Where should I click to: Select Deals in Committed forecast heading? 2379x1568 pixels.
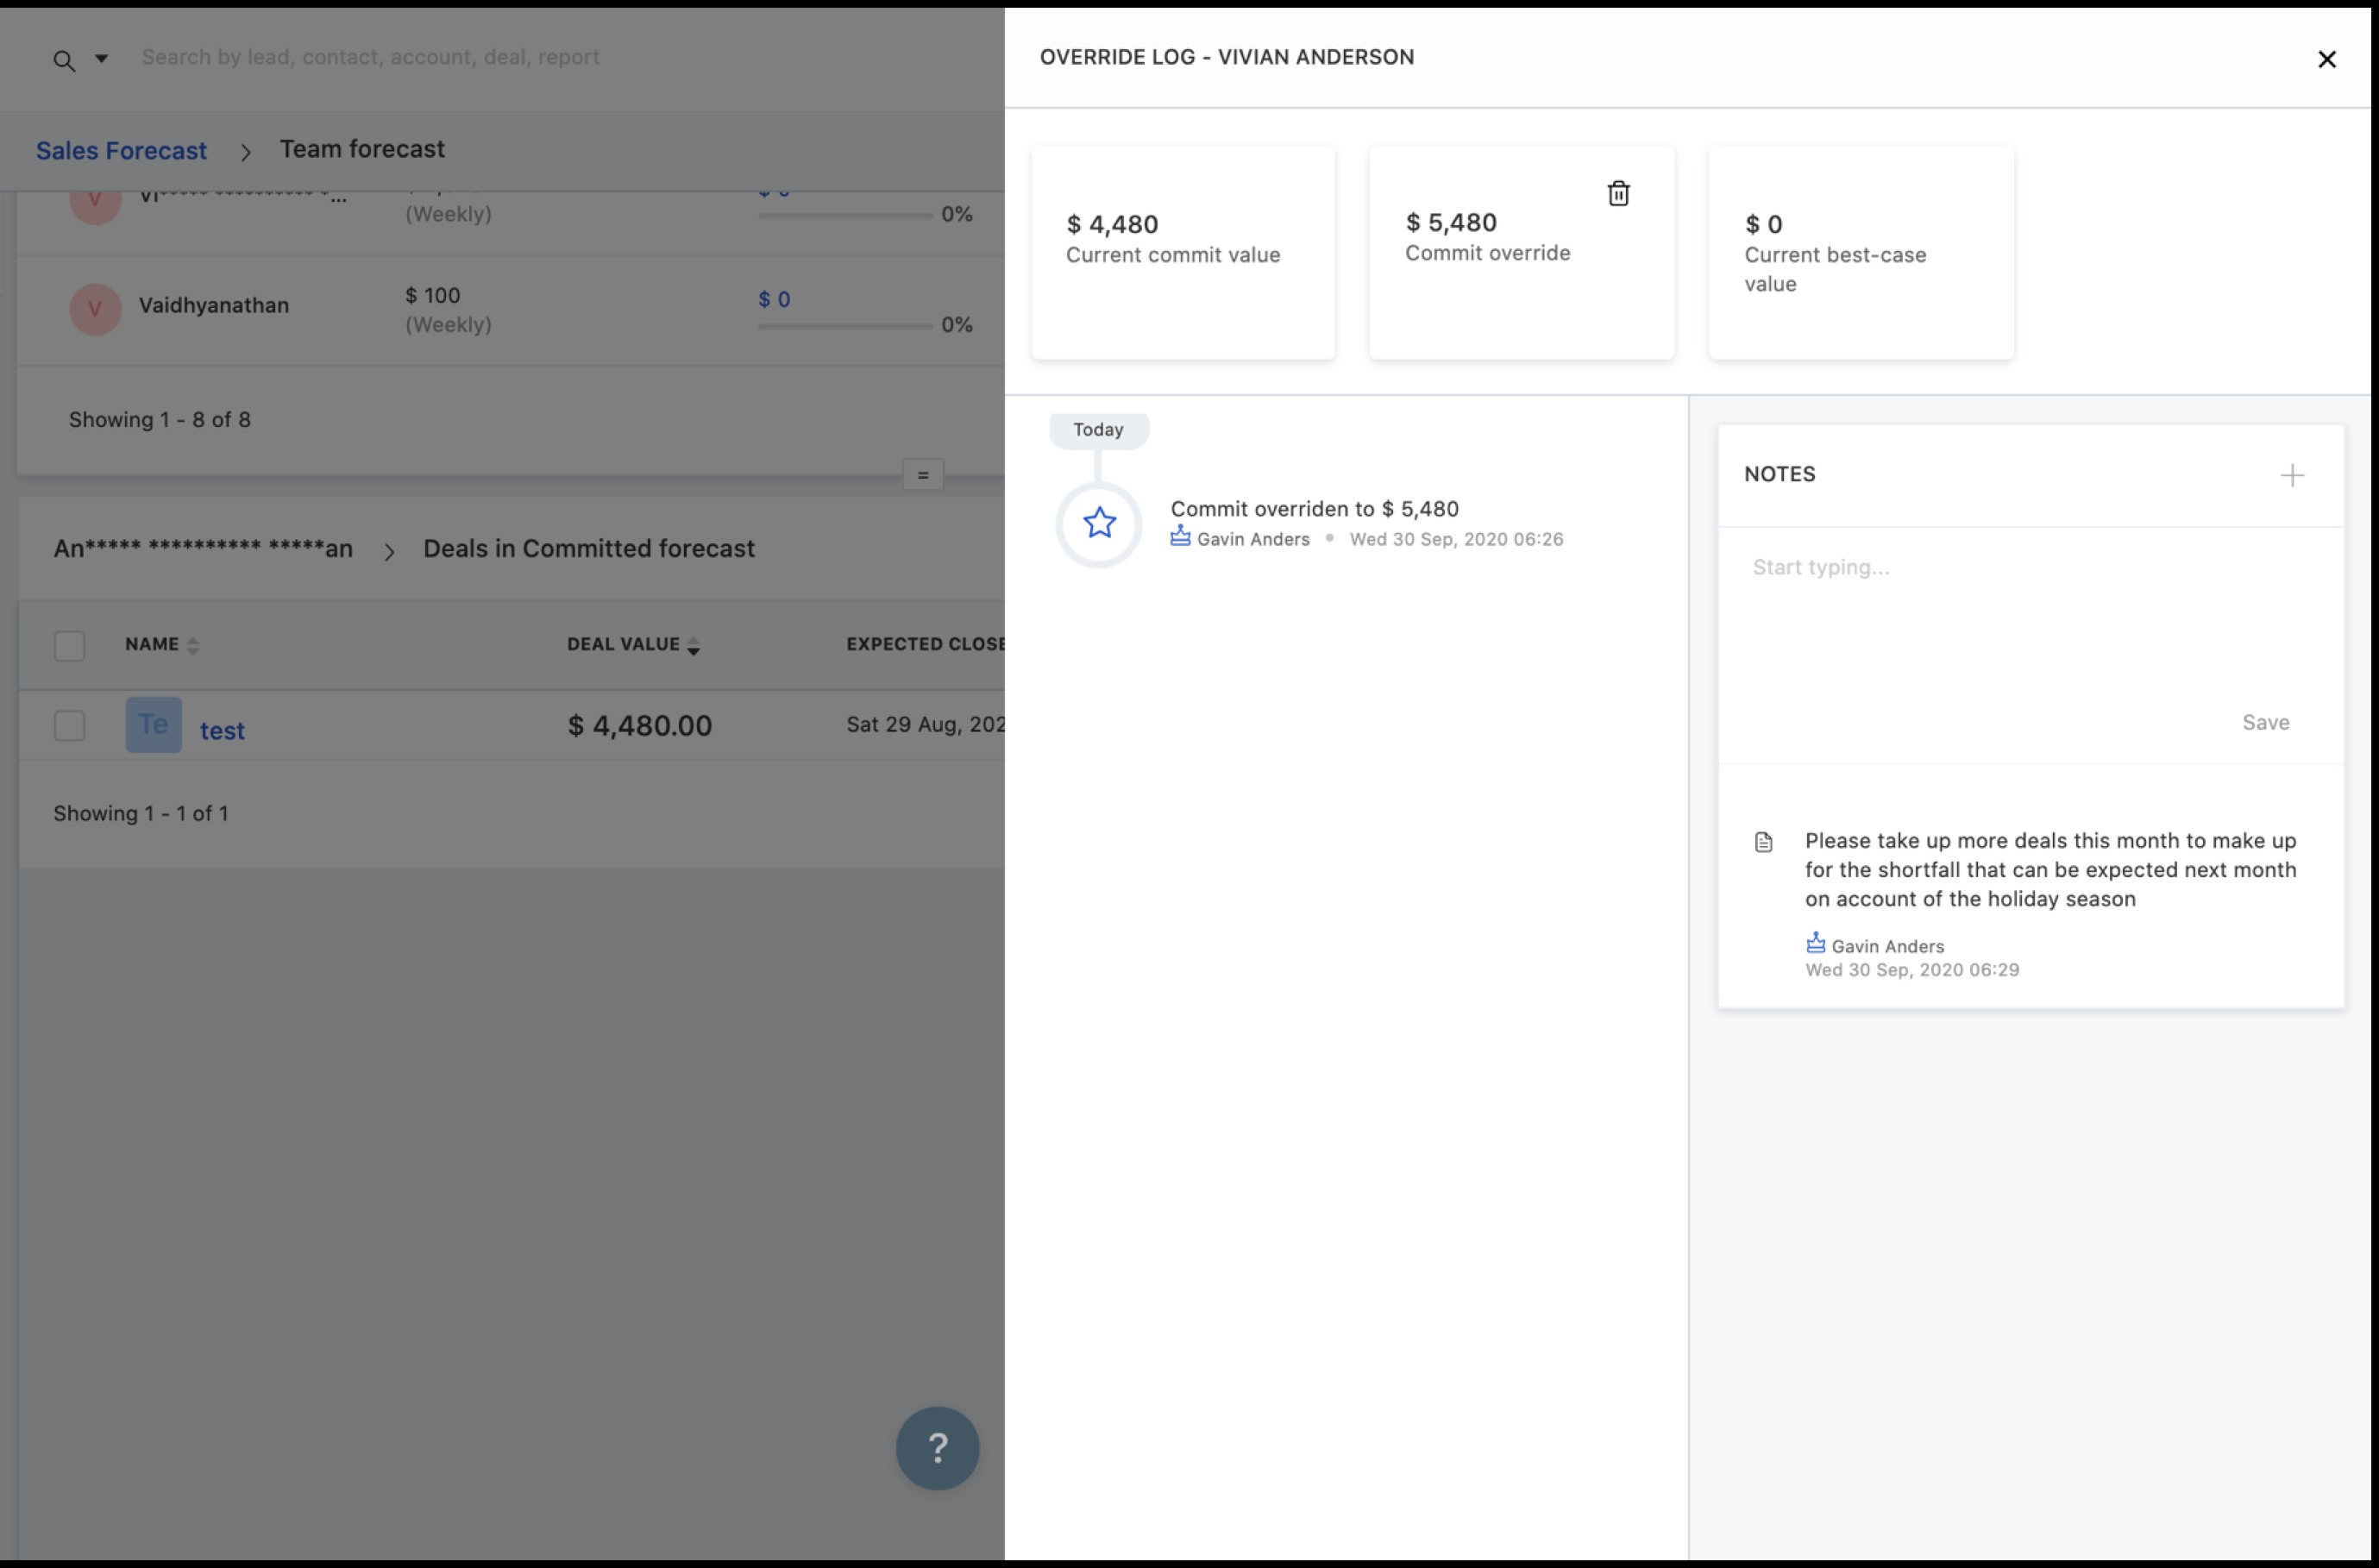click(589, 549)
